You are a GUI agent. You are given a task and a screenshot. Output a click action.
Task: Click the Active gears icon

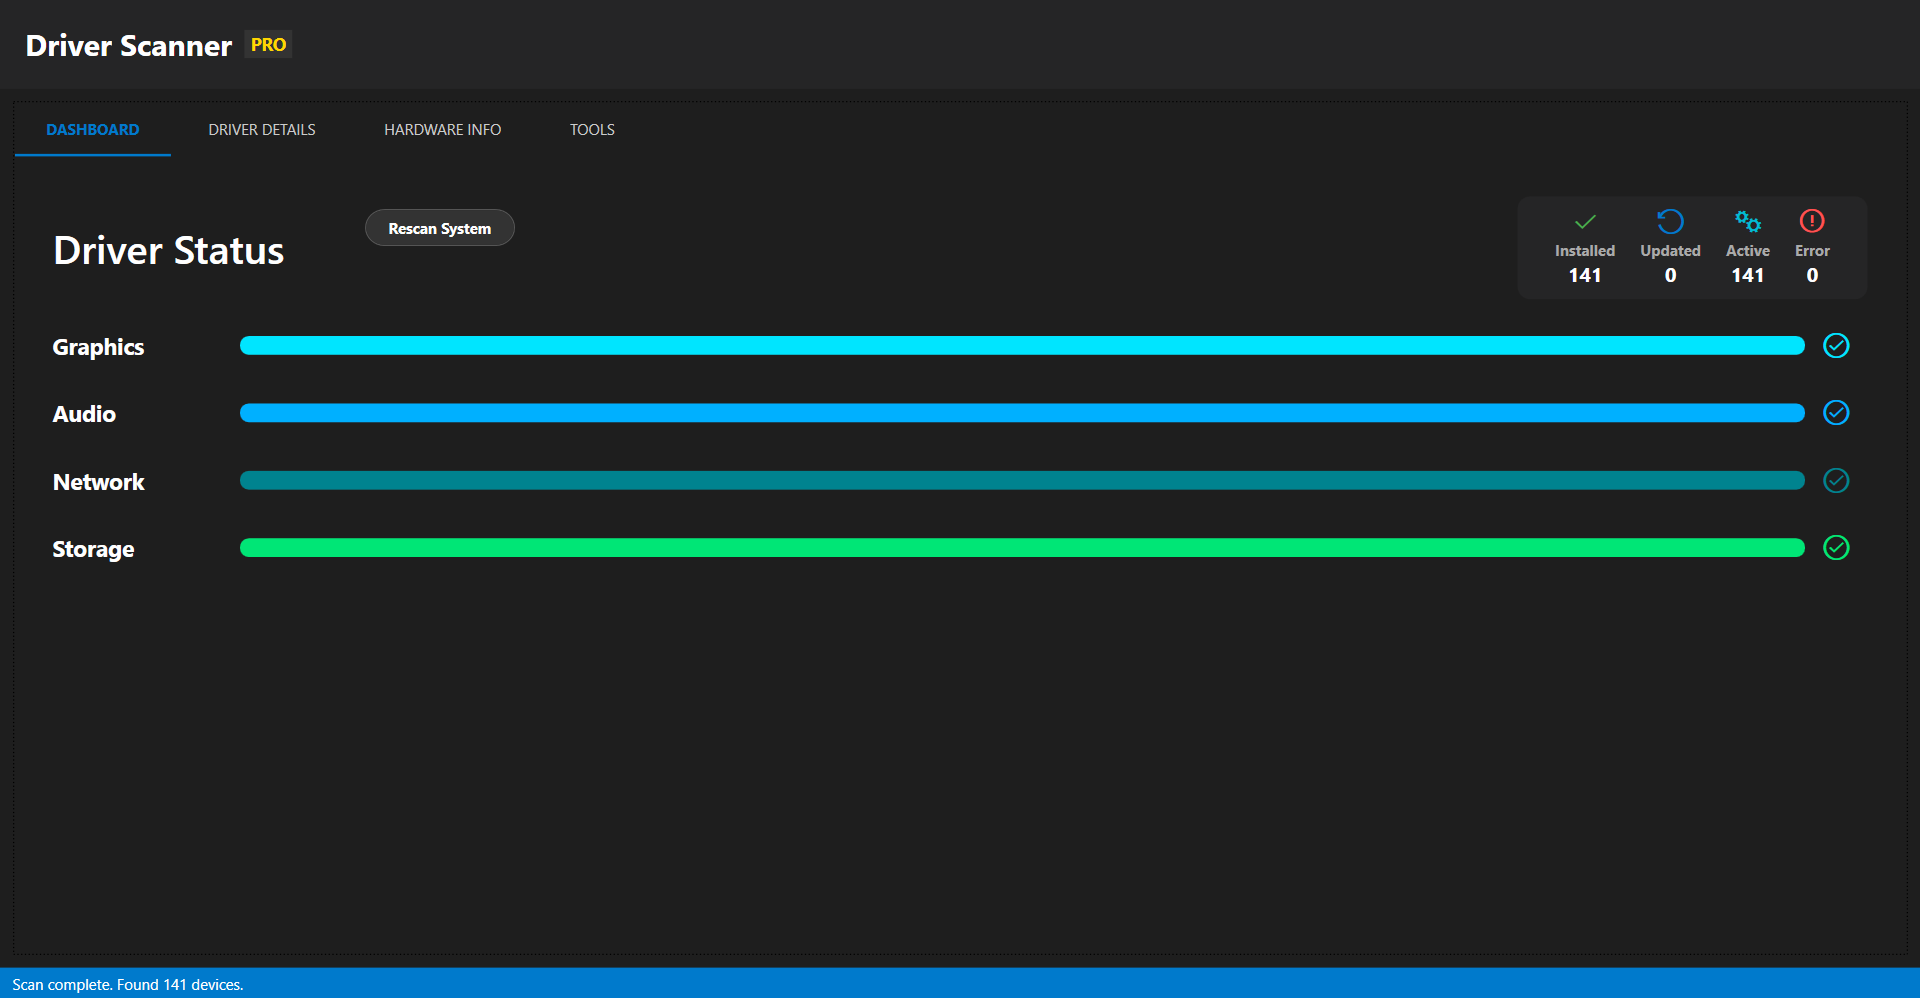(x=1747, y=221)
